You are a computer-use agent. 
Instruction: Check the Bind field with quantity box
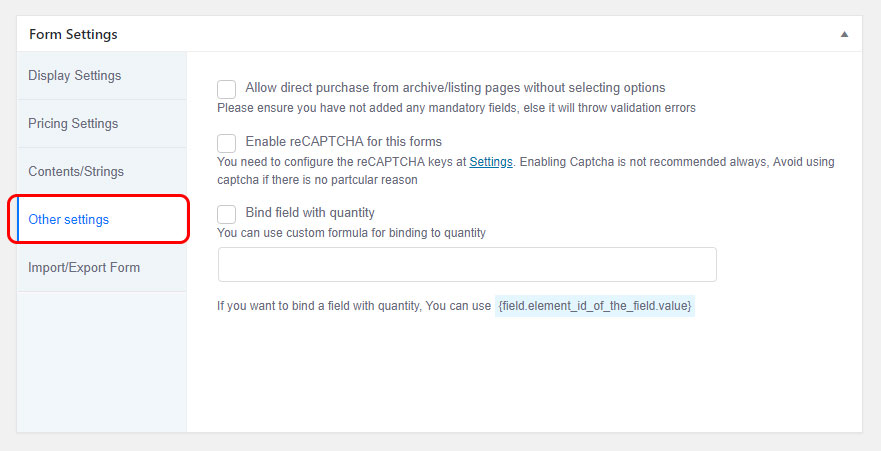(x=226, y=214)
